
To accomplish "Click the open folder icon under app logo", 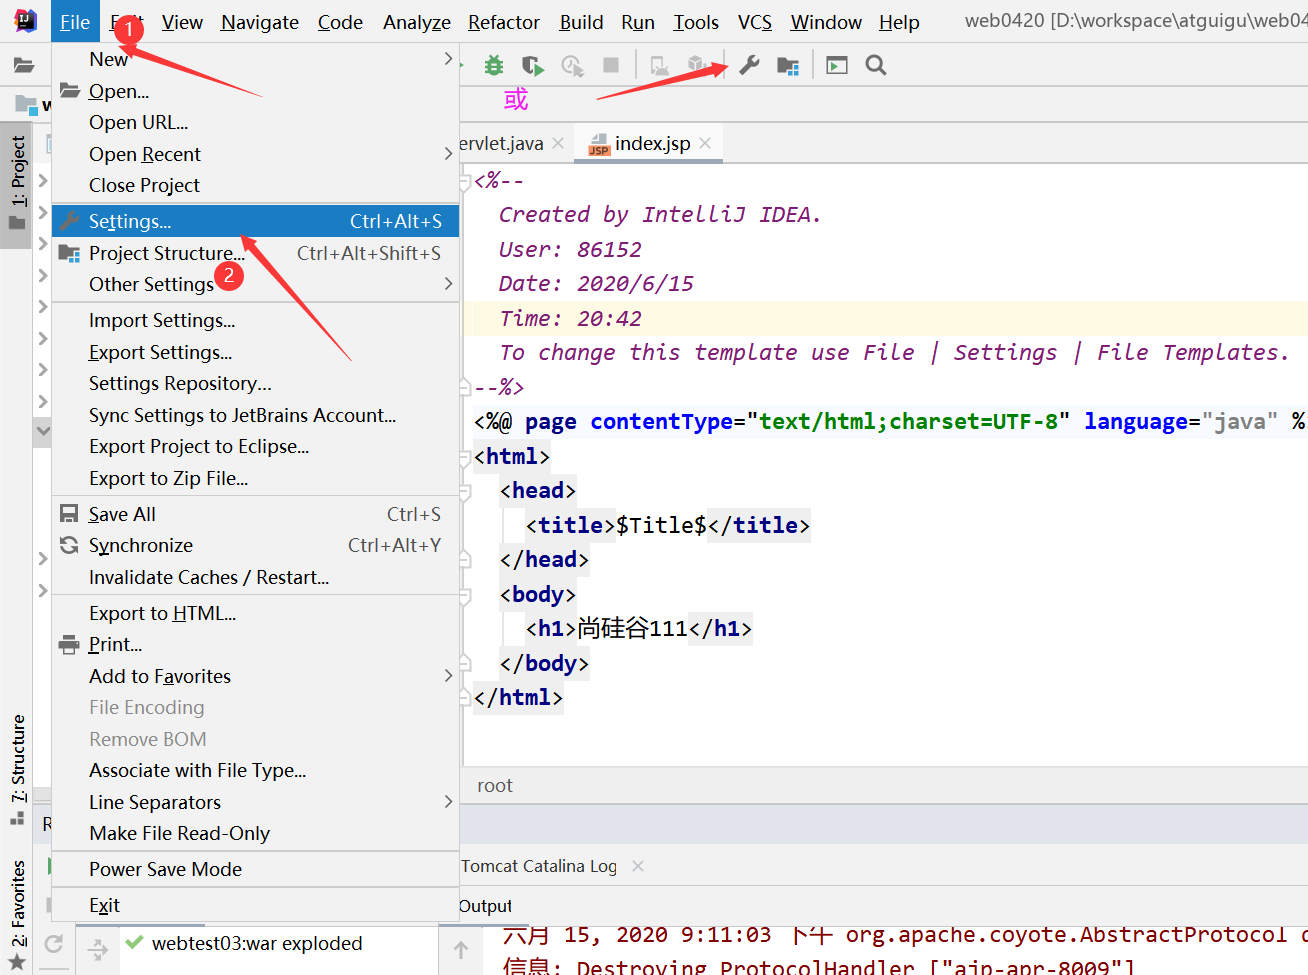I will click(23, 65).
